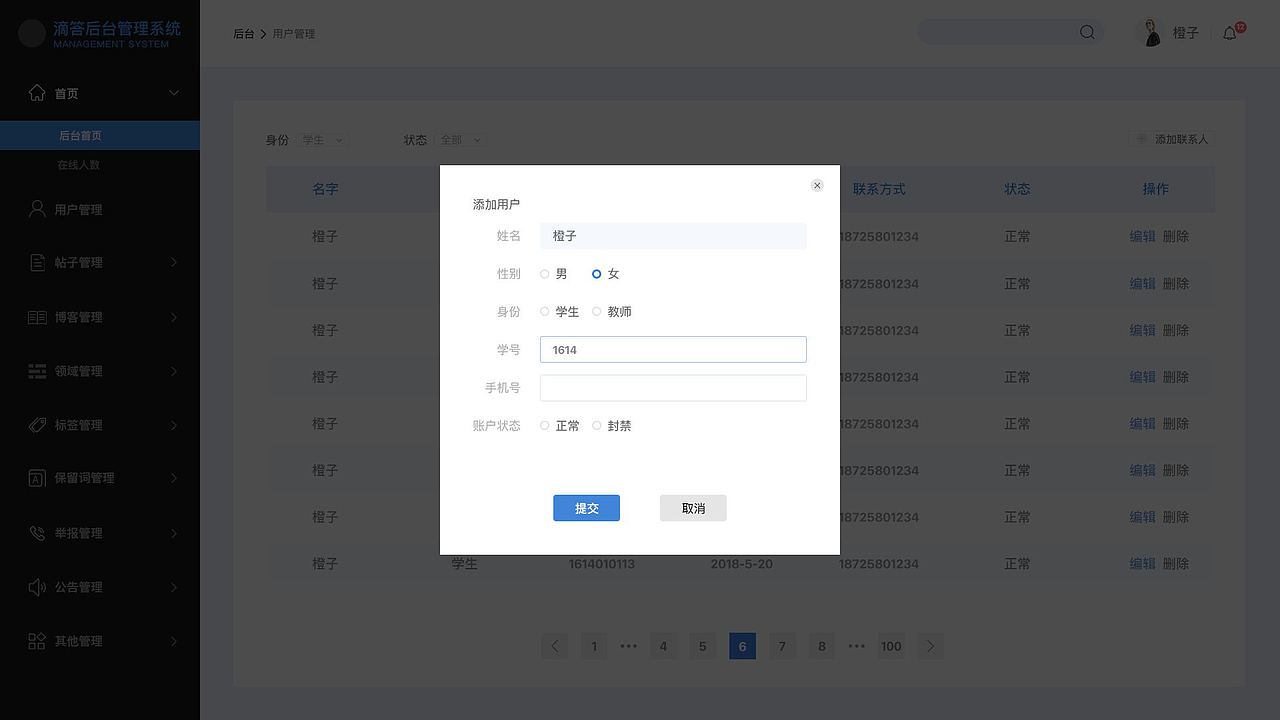Choose 教师 as the identity
This screenshot has width=1280, height=720.
point(597,311)
